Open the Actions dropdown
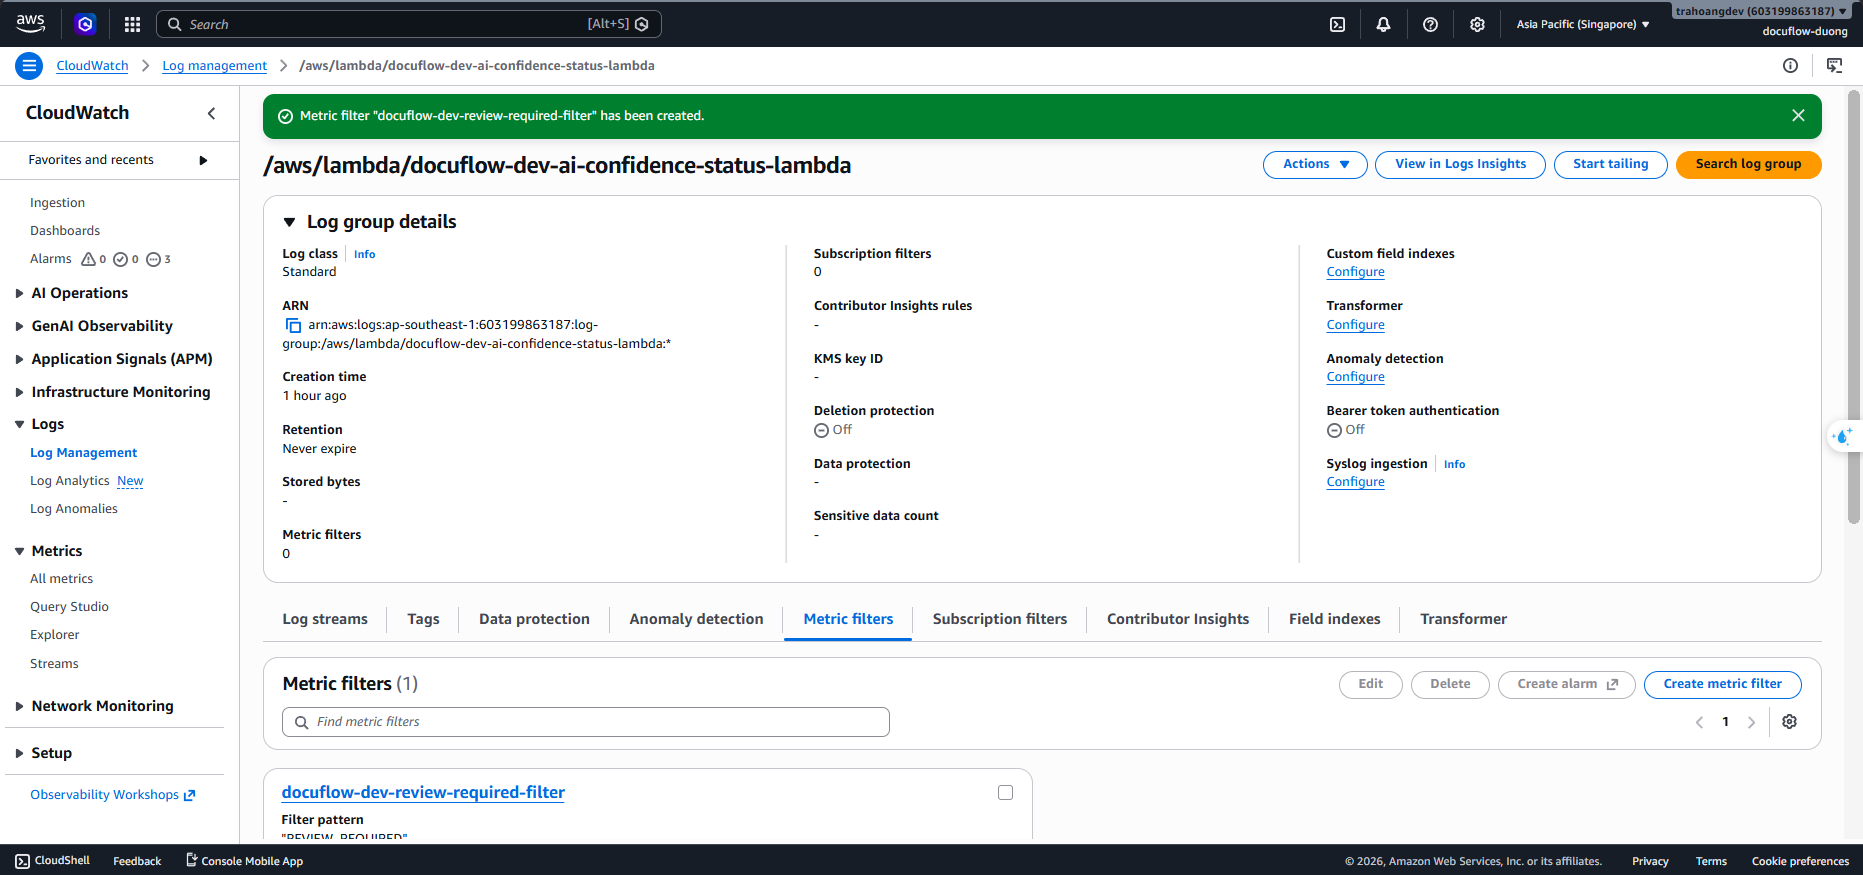1863x875 pixels. (1315, 164)
